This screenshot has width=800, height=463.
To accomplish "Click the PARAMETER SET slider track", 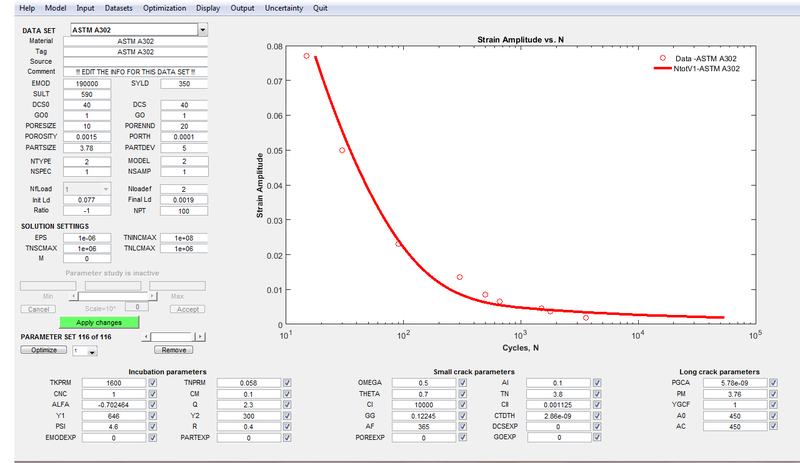I will (172, 336).
